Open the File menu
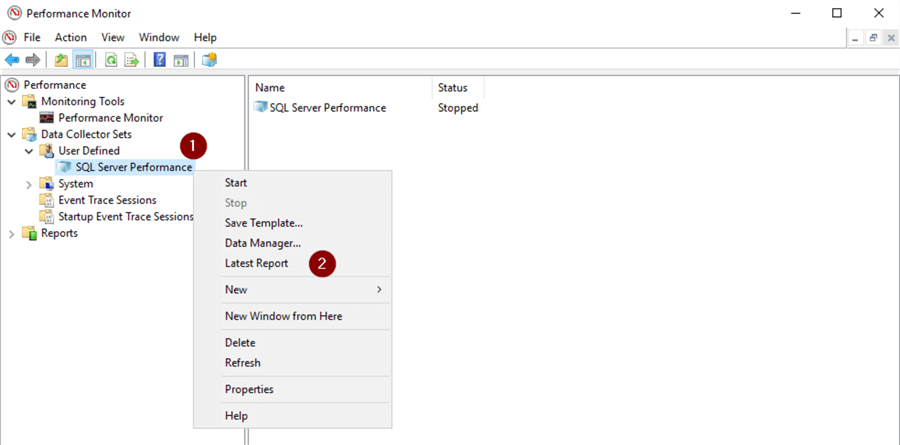 32,37
